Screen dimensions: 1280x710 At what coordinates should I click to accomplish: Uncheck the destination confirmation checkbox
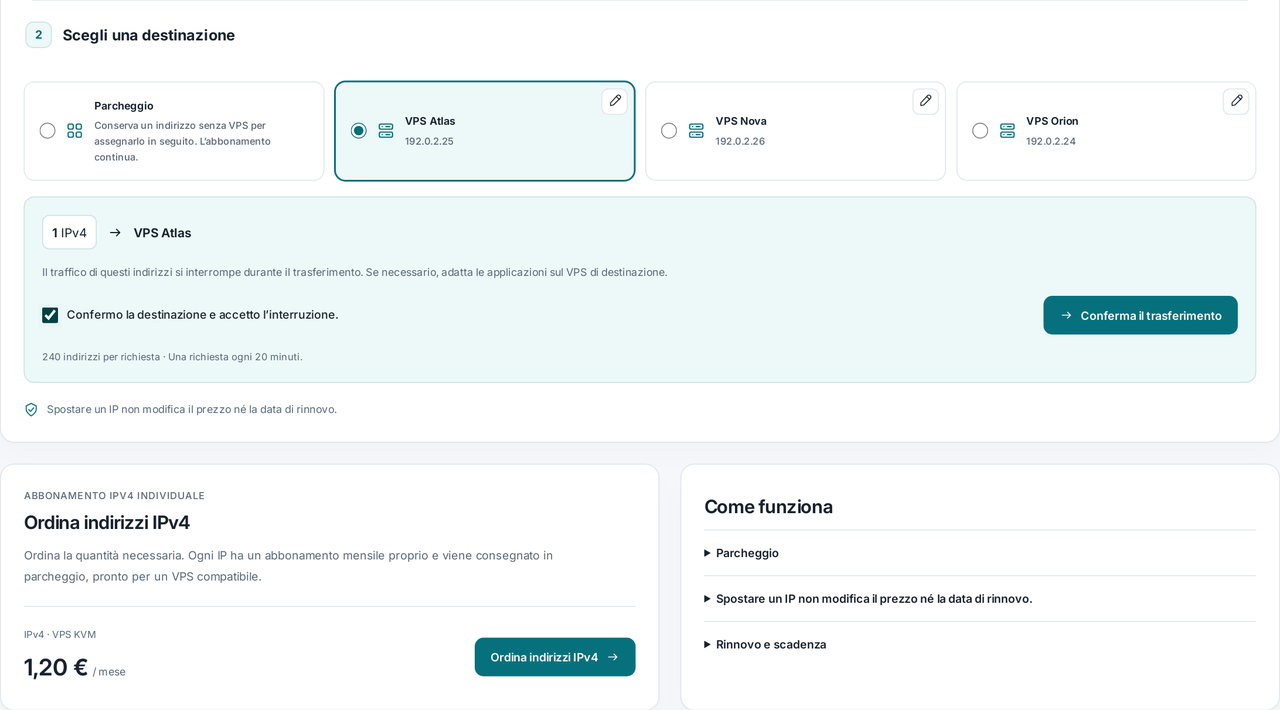tap(50, 315)
